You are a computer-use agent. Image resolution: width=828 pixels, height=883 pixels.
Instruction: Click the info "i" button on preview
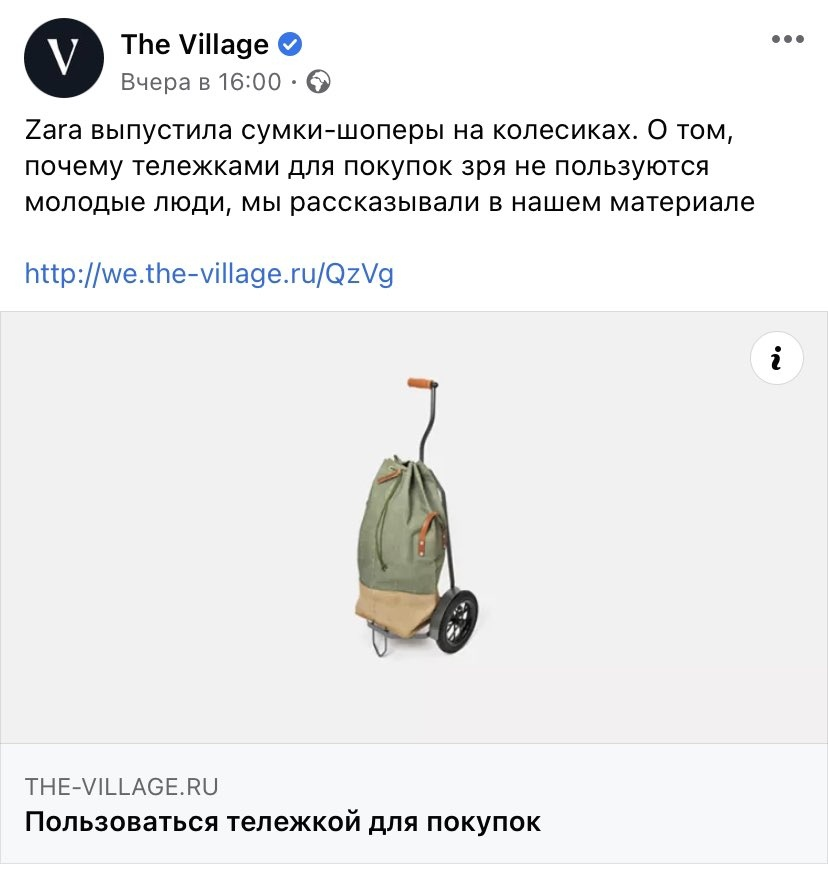click(x=777, y=358)
